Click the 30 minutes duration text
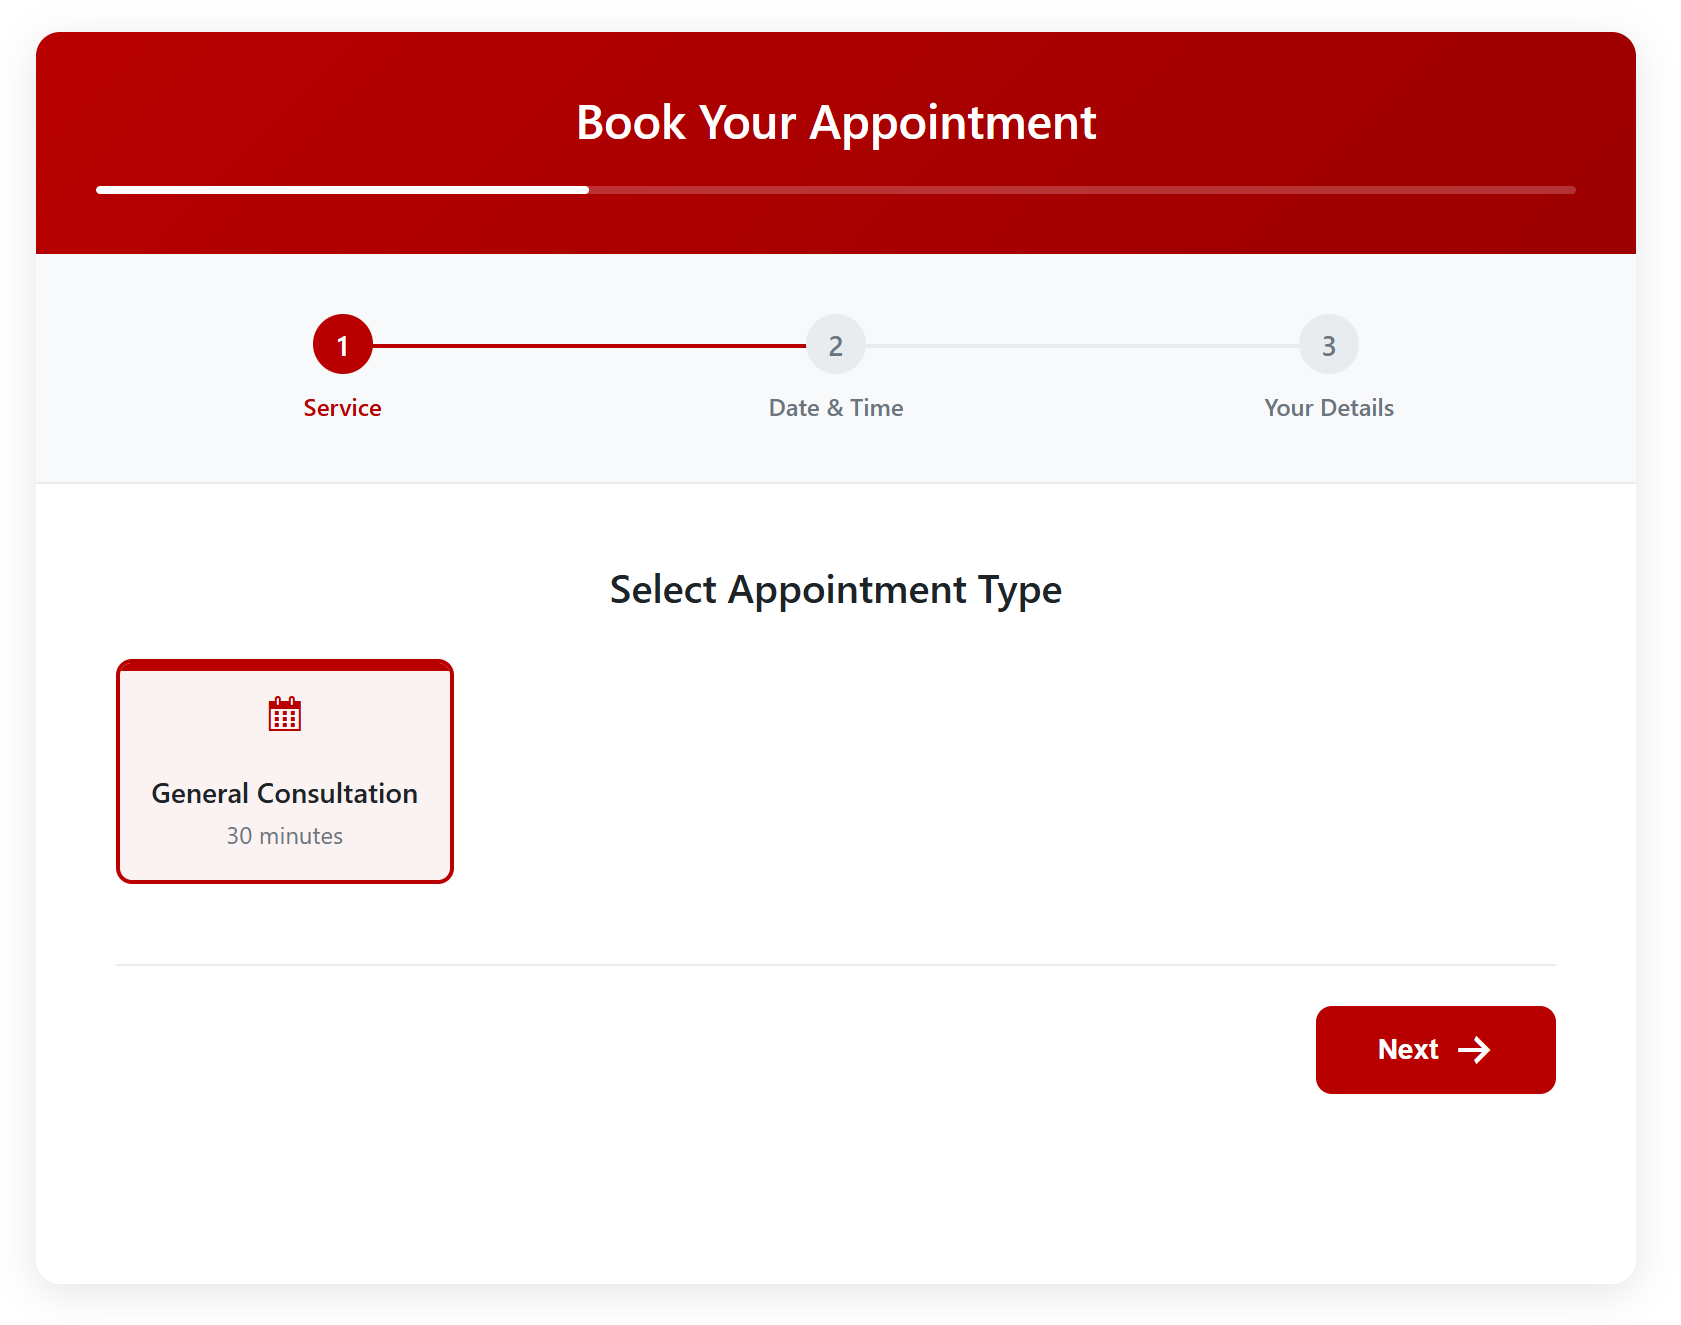 tap(285, 836)
